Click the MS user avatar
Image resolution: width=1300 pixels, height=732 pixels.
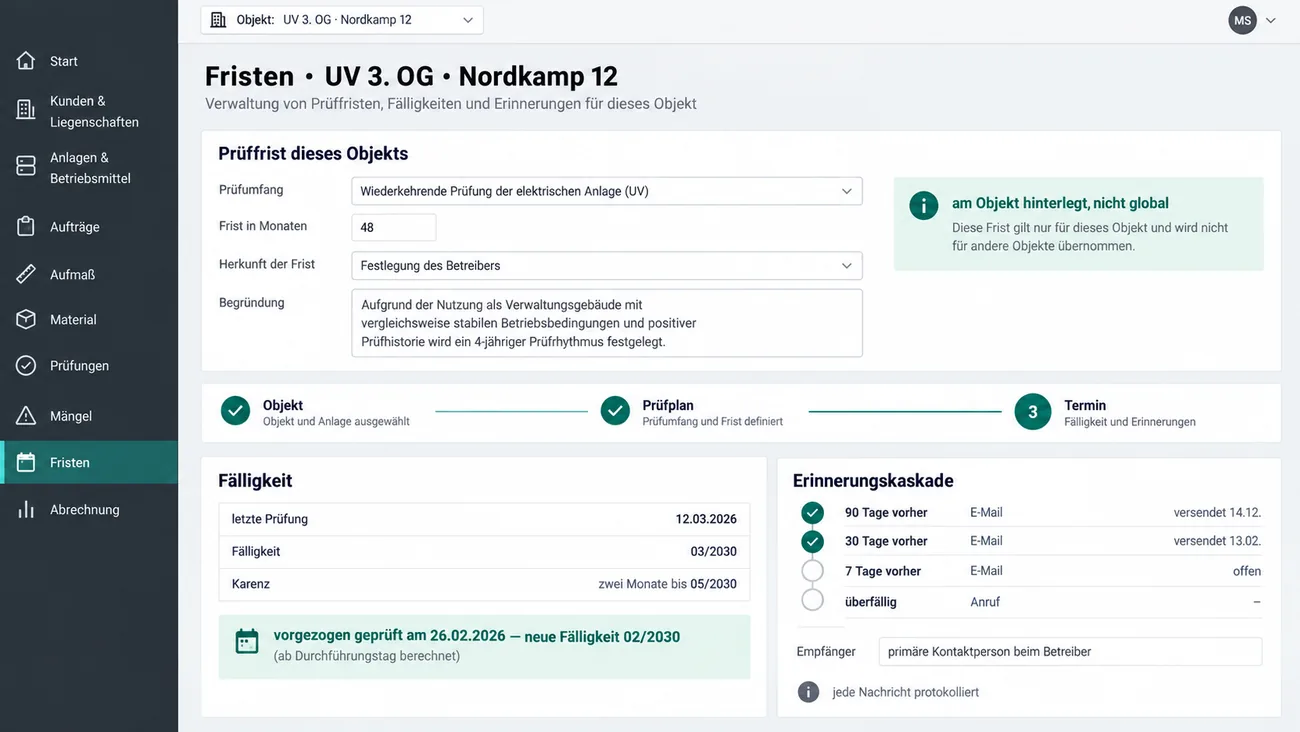(1242, 20)
